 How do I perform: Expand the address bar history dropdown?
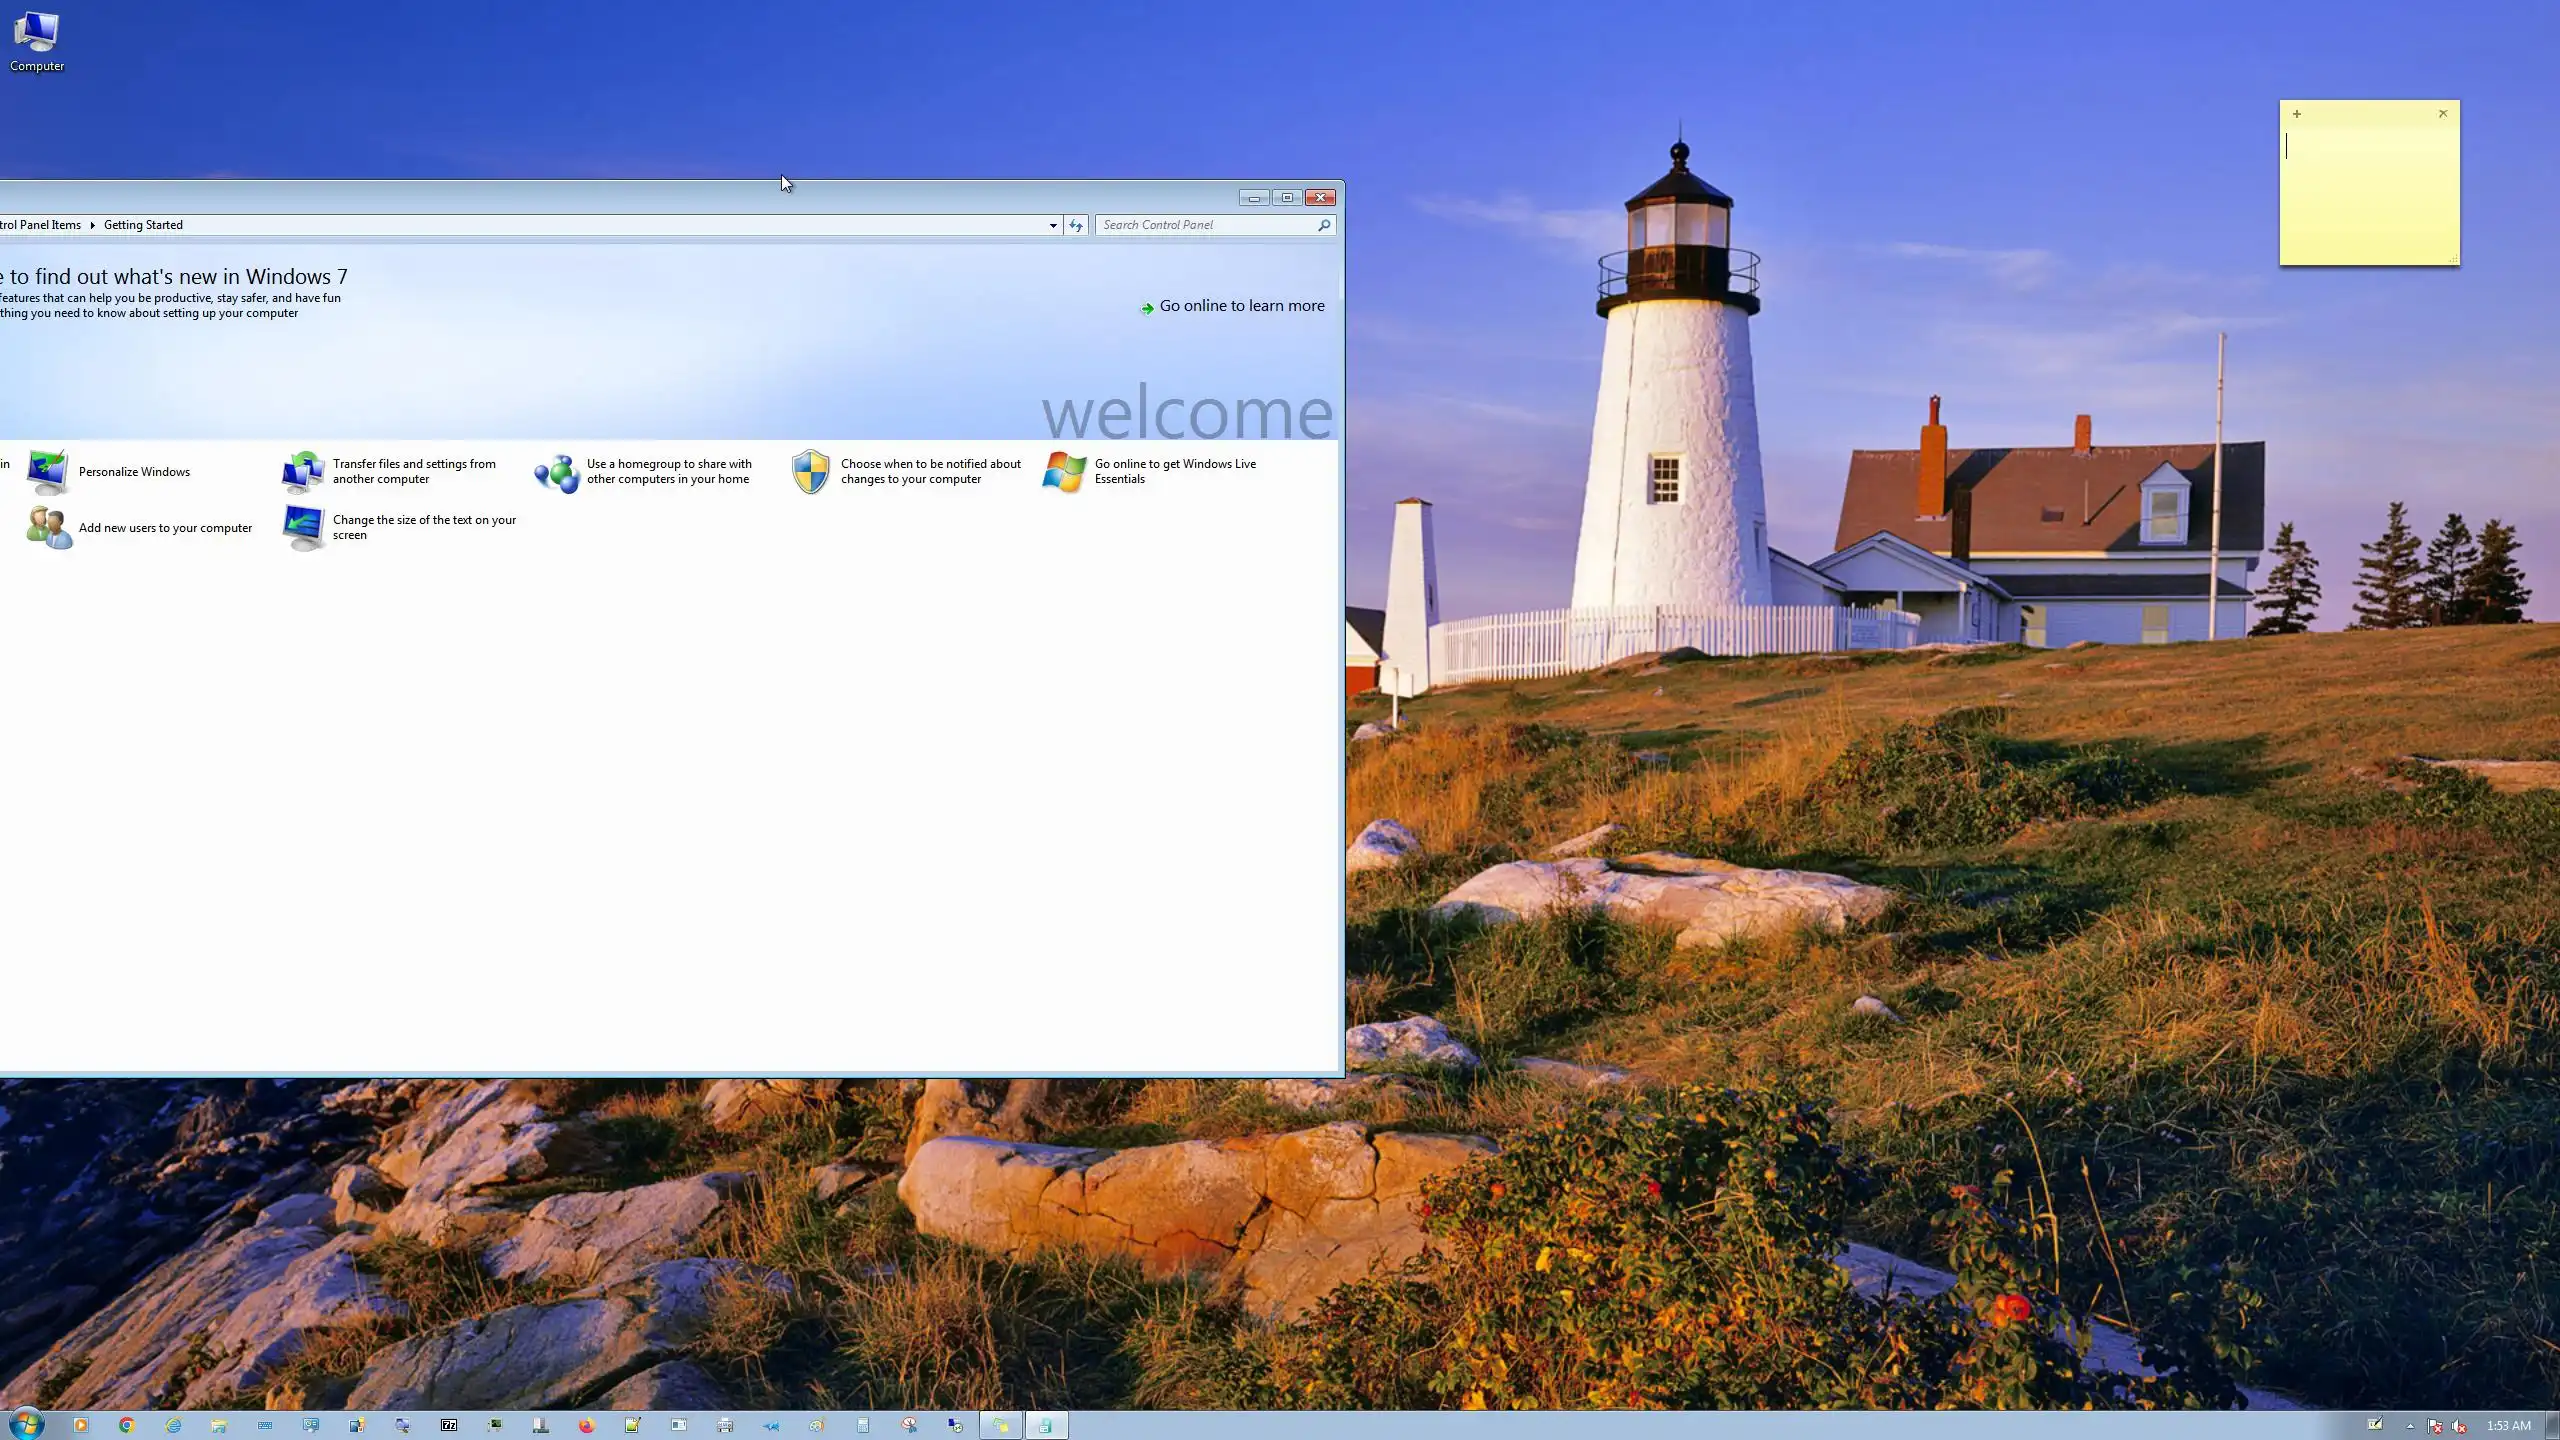[1053, 226]
